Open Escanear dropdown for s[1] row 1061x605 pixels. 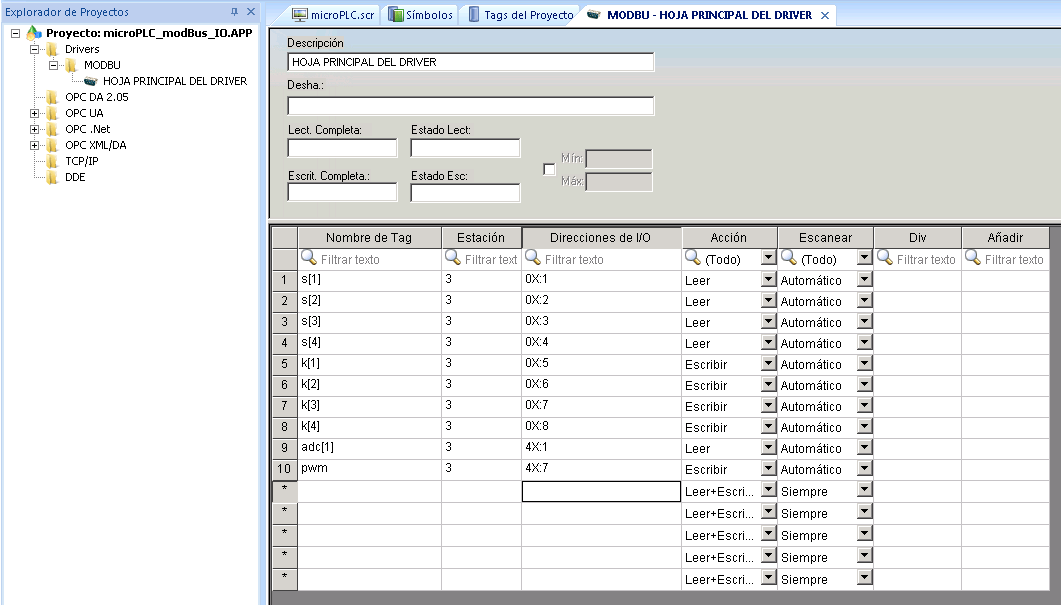[x=865, y=279]
